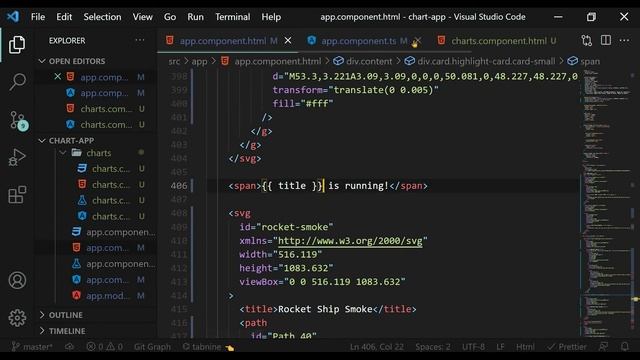The width and height of the screenshot is (640, 360).
Task: Open Accounts menu in activity bar
Action: 17,280
